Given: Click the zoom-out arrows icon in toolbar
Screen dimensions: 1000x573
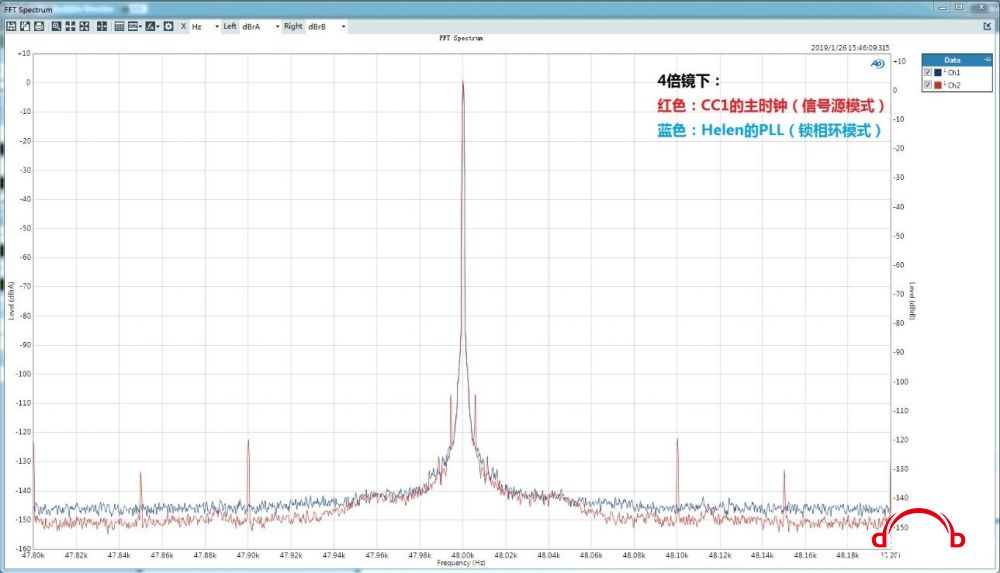Looking at the screenshot, I should click(84, 26).
